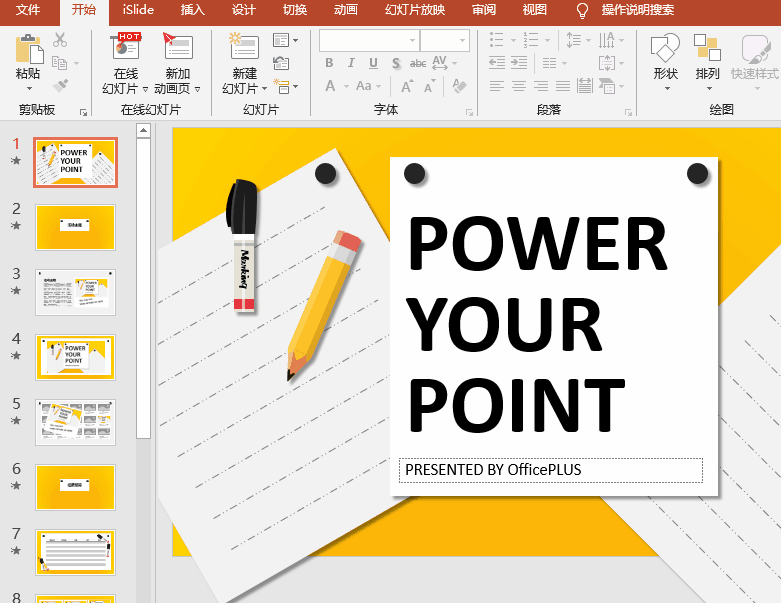
Task: Toggle align left paragraph
Action: 497,86
